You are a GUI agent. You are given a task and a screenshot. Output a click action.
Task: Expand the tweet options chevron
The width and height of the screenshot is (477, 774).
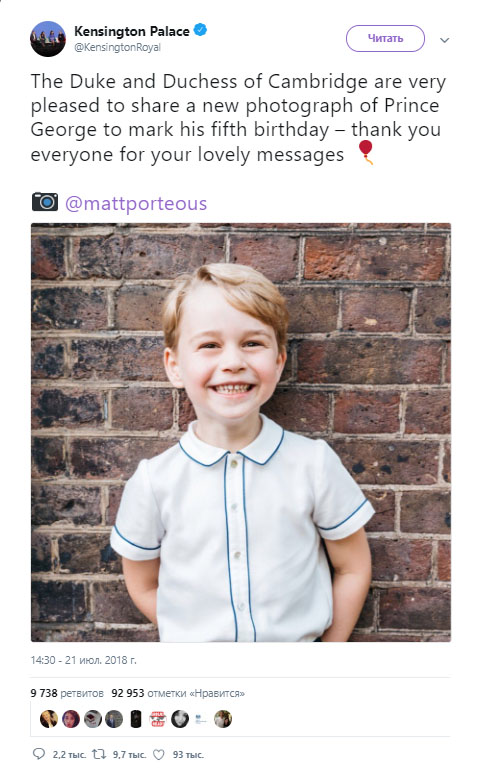(x=444, y=40)
